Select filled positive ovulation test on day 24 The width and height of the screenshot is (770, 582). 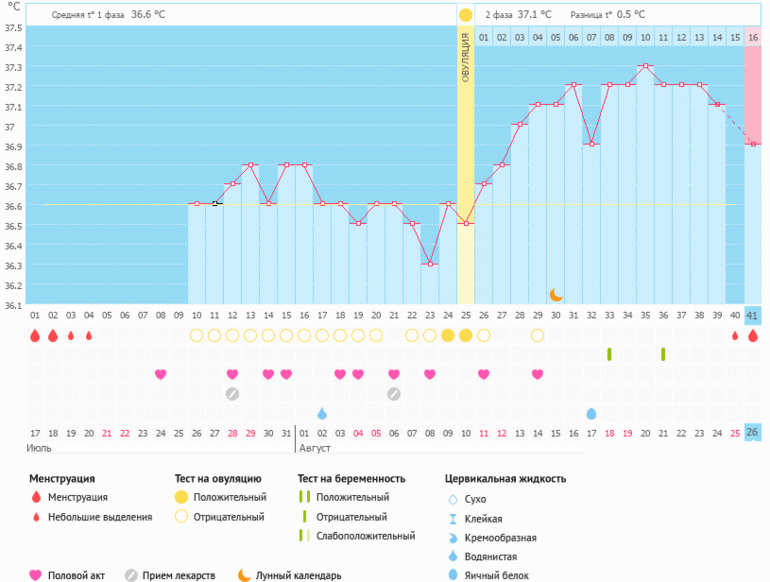pos(448,335)
